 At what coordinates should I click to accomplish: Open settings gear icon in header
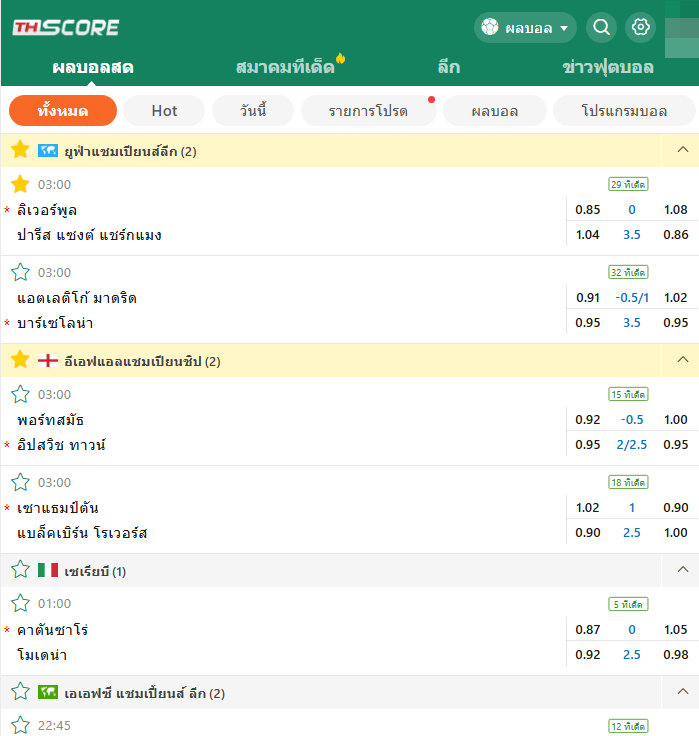click(640, 28)
